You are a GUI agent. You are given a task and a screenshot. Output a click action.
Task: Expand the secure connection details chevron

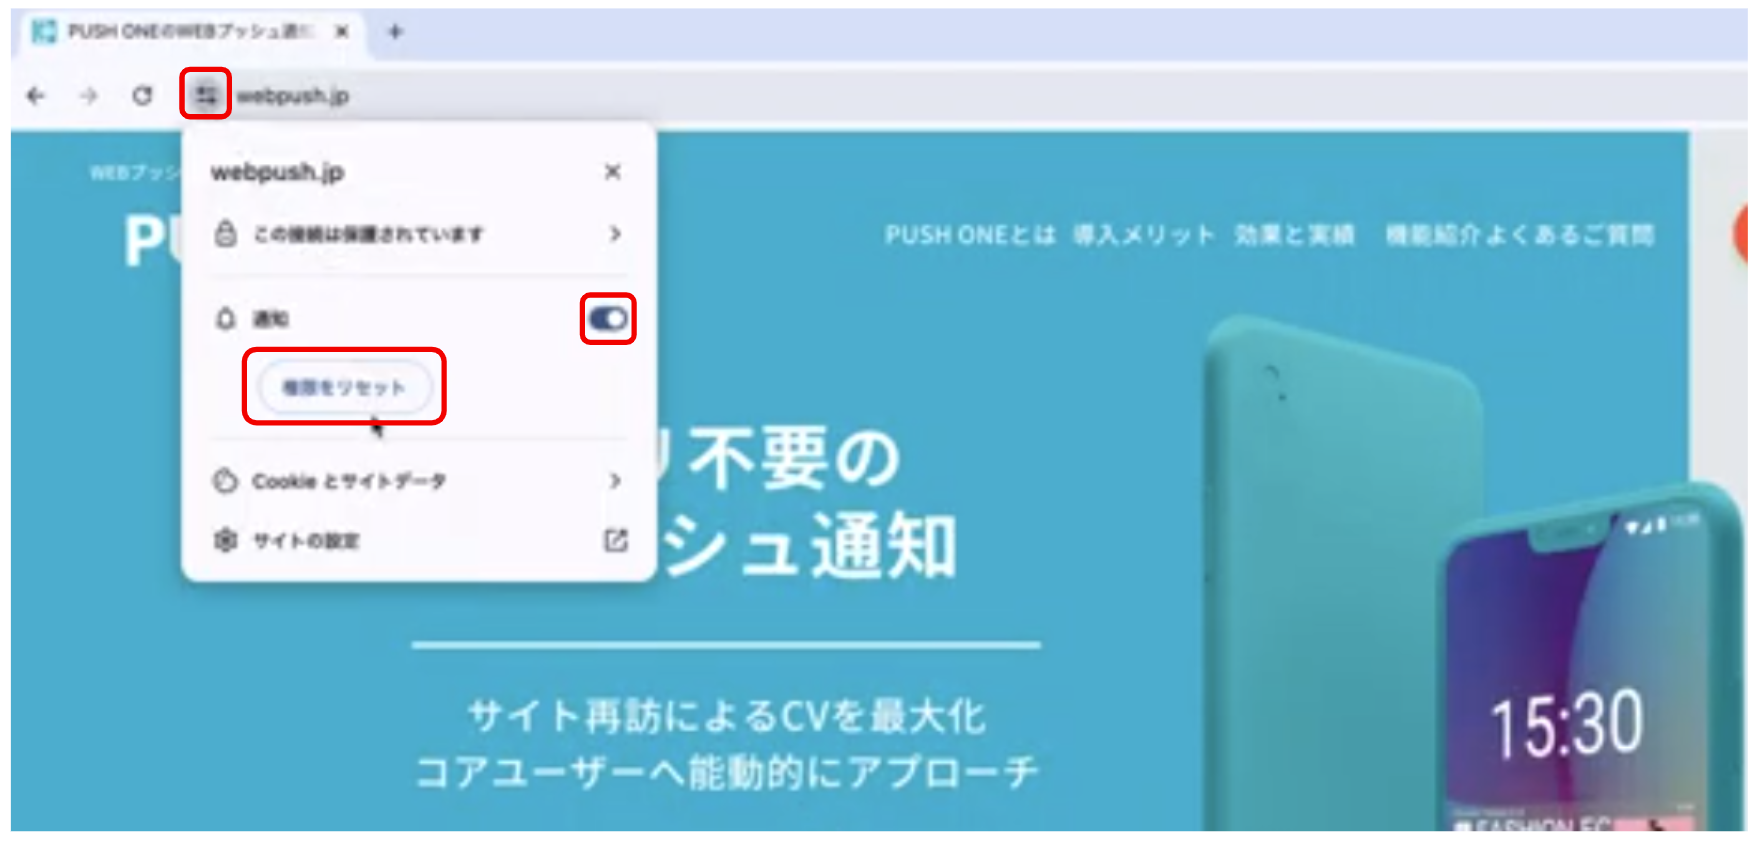pyautogui.click(x=615, y=234)
